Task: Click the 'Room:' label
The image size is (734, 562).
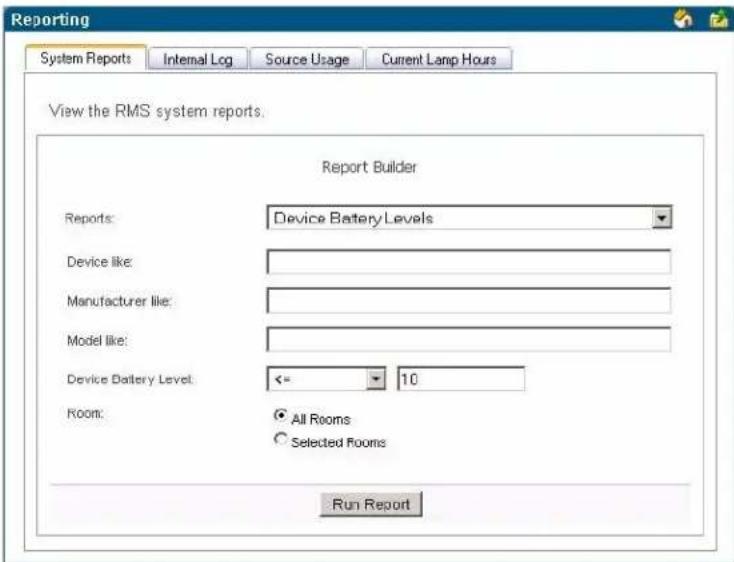Action: 85,414
